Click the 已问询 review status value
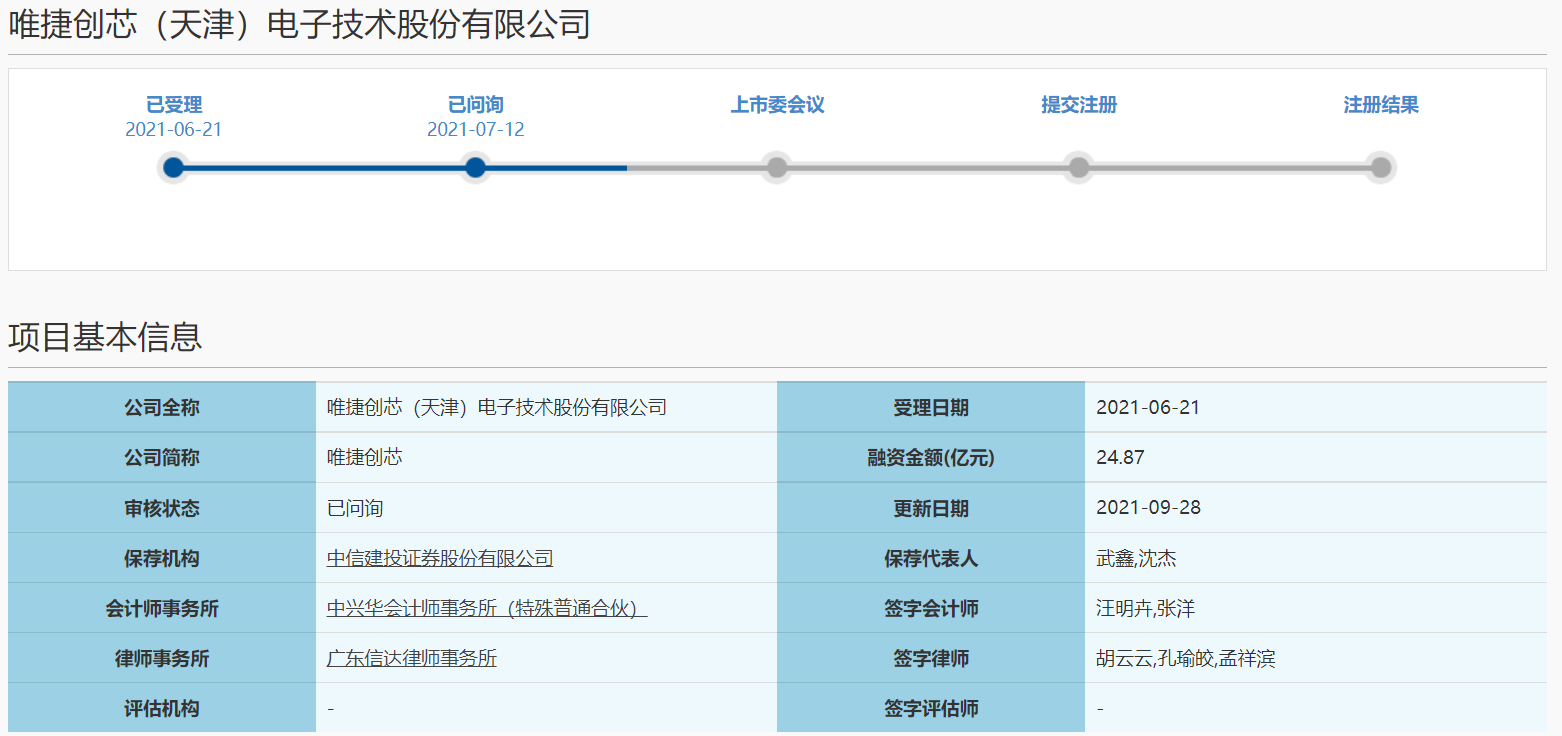 (x=355, y=508)
